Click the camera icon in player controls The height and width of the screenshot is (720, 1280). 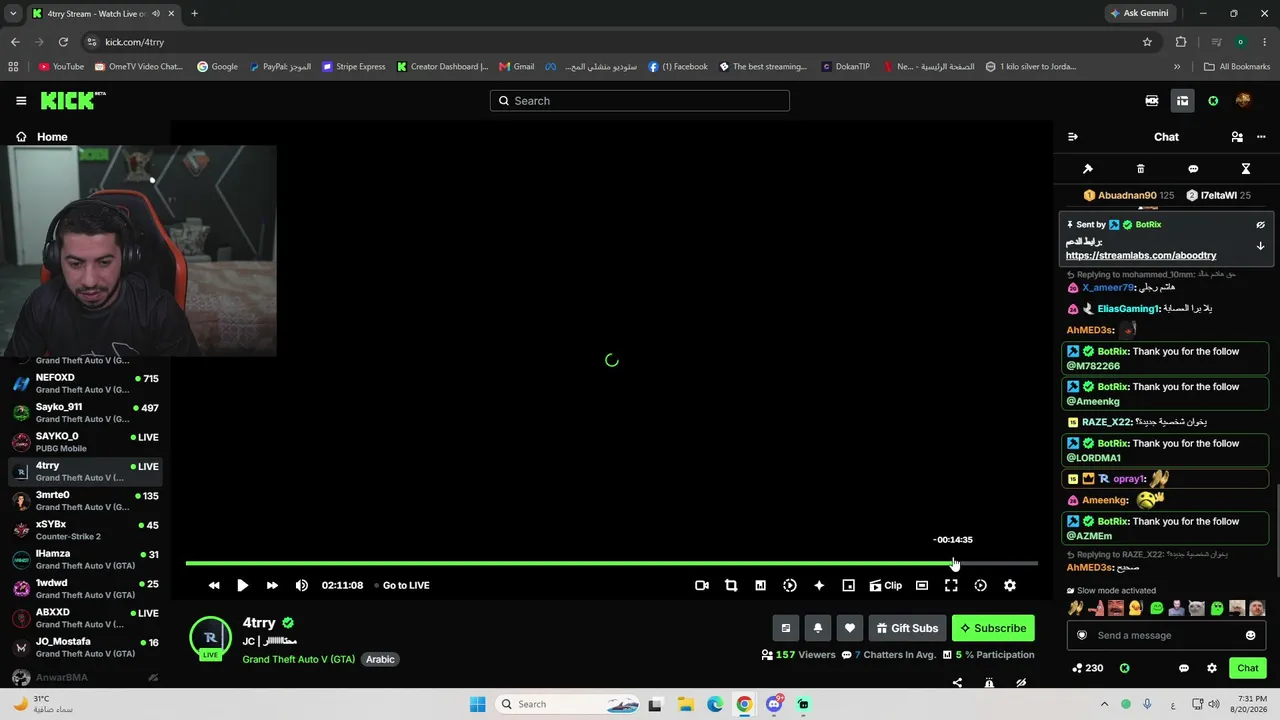coord(702,585)
